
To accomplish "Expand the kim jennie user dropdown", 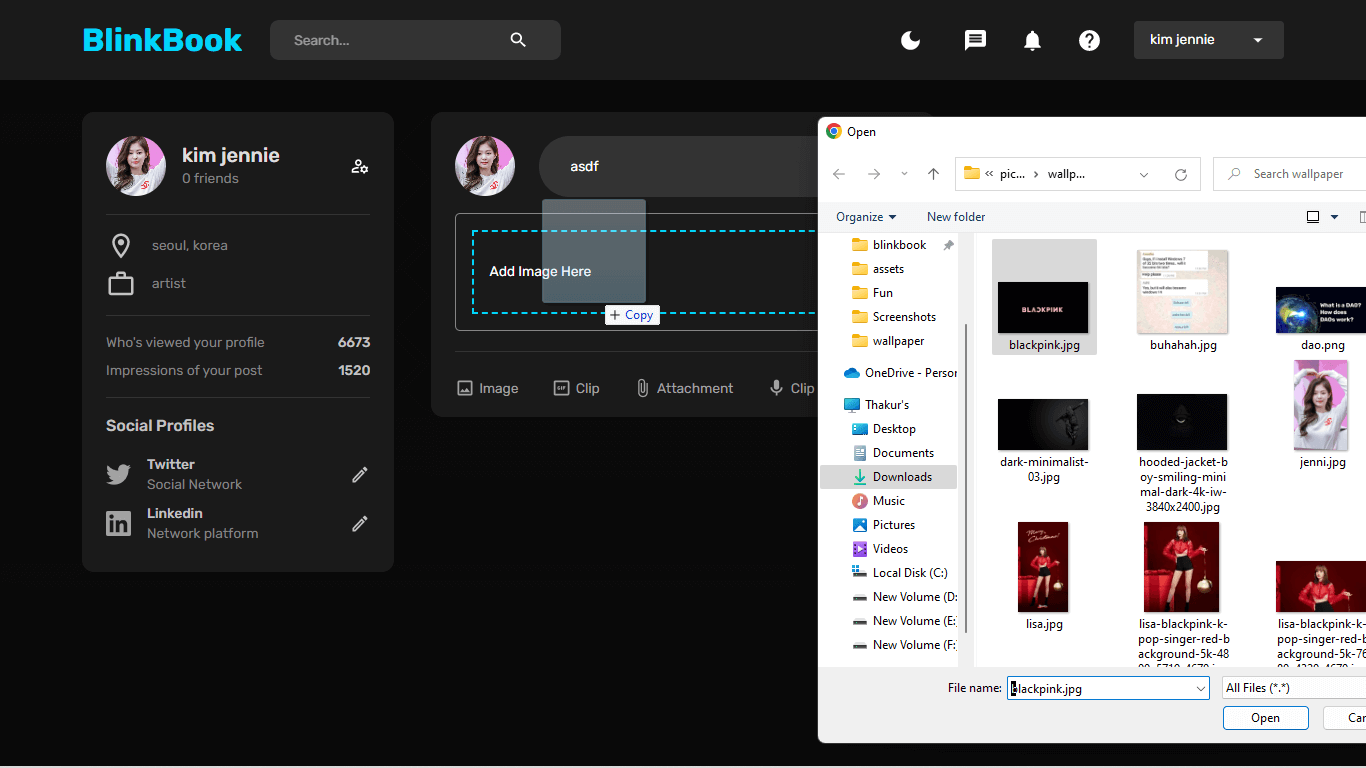I will coord(1208,40).
